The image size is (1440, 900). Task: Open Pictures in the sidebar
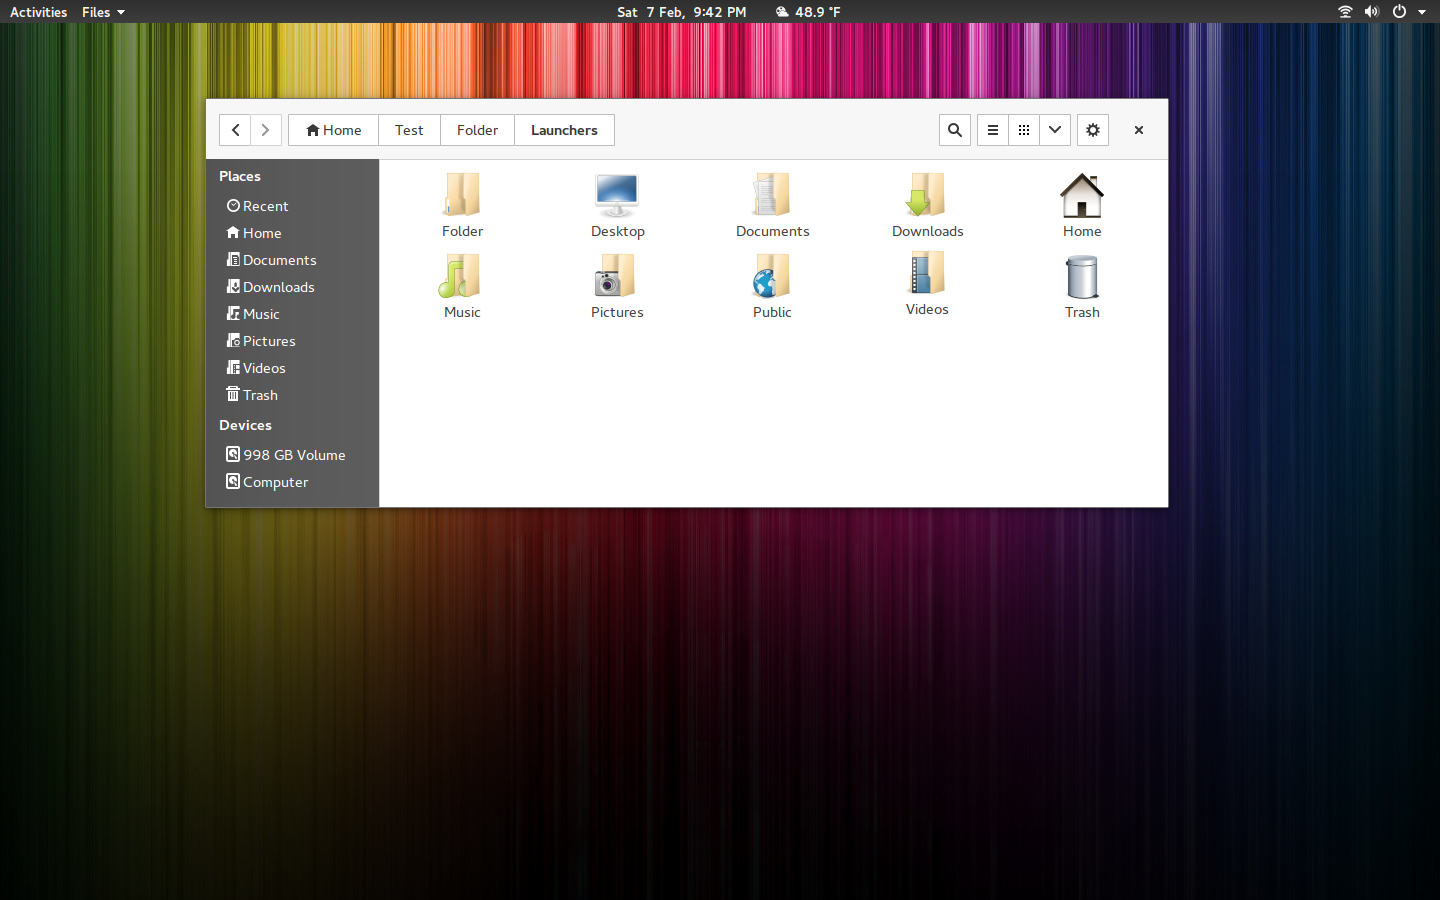[x=292, y=341]
